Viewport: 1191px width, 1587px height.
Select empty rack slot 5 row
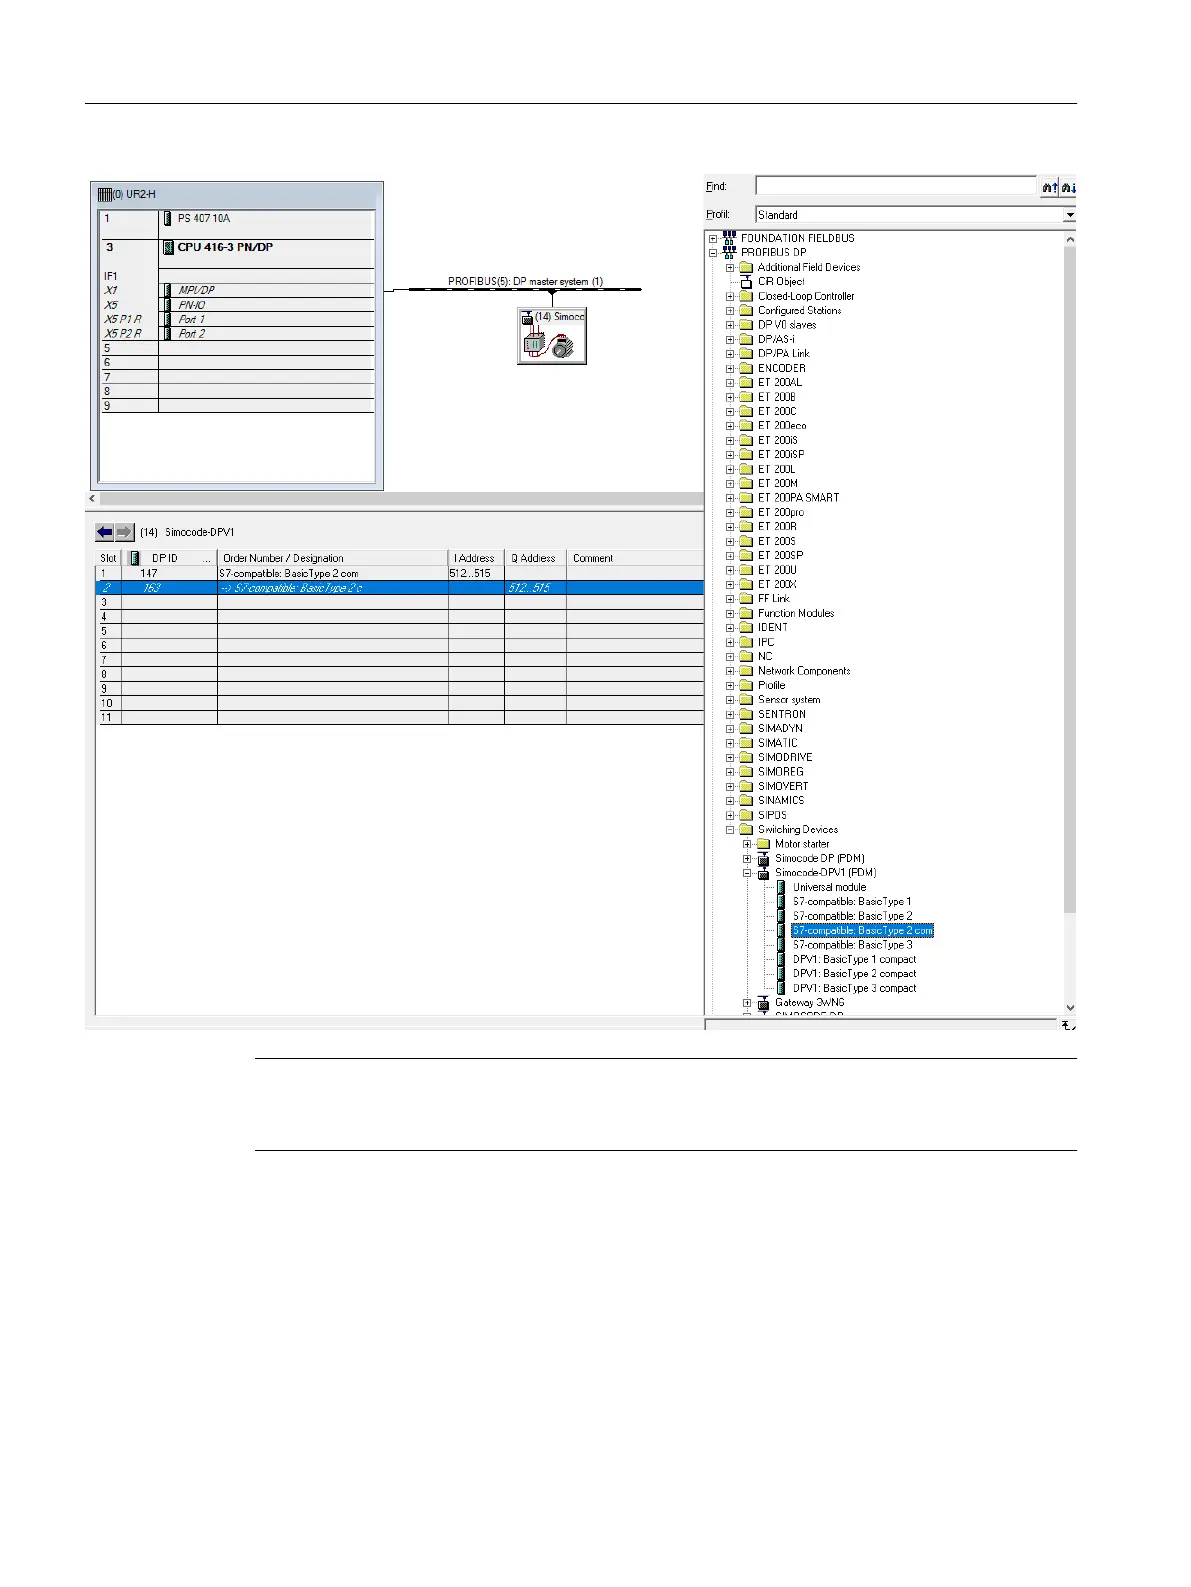(x=237, y=348)
